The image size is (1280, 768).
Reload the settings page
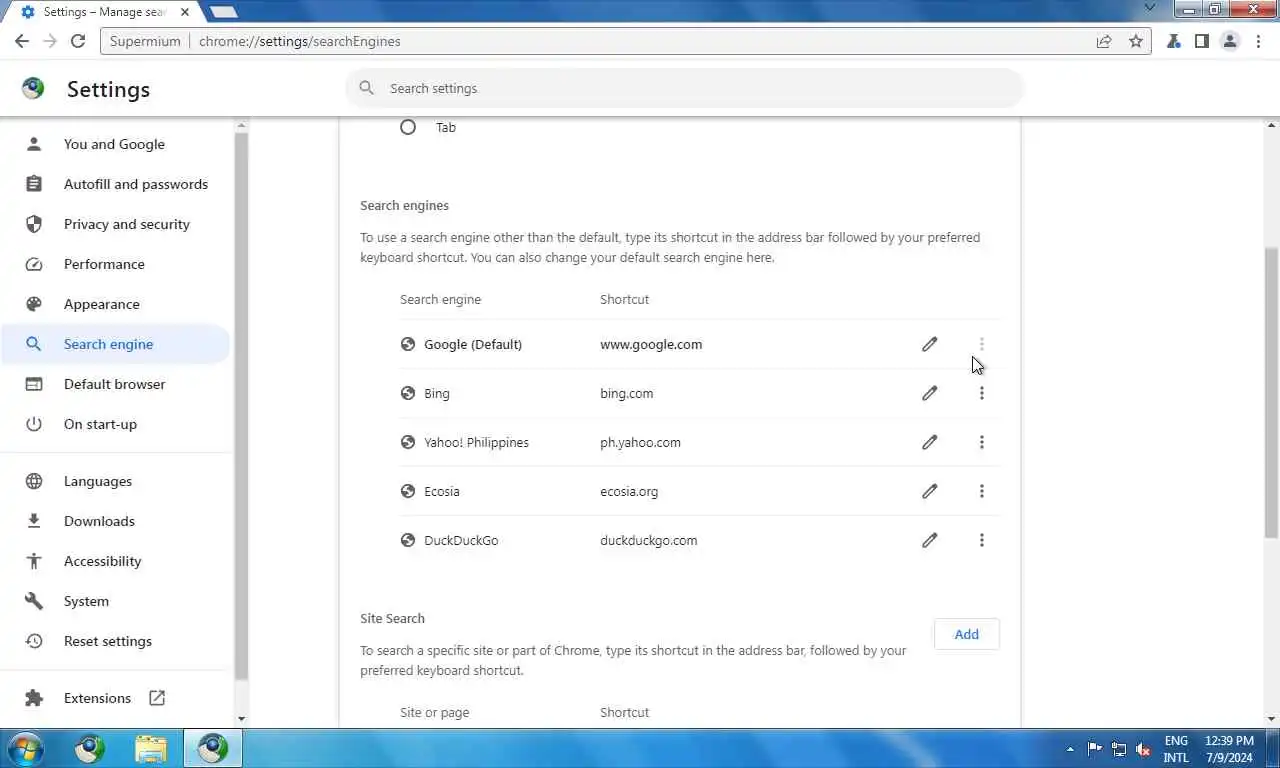(78, 41)
